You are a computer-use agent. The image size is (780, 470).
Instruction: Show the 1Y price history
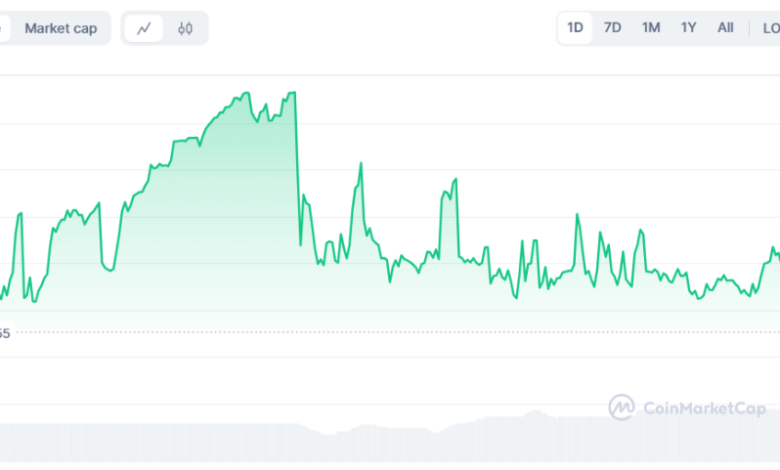(x=688, y=28)
